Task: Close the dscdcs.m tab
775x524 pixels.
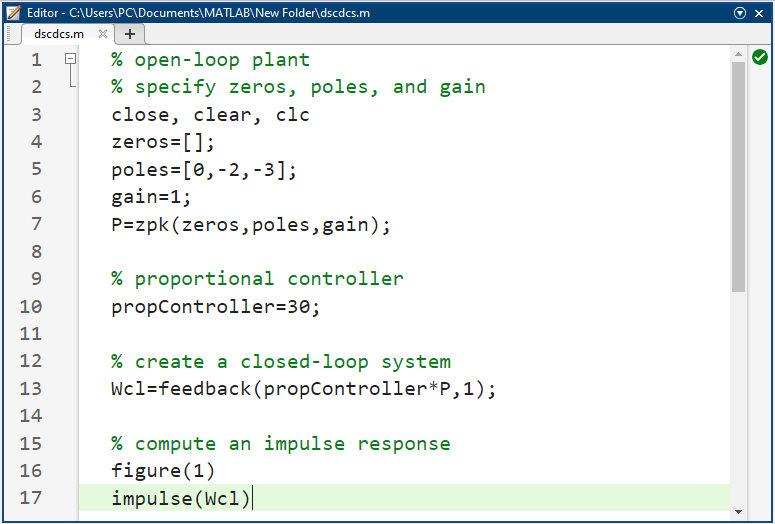Action: (x=103, y=34)
